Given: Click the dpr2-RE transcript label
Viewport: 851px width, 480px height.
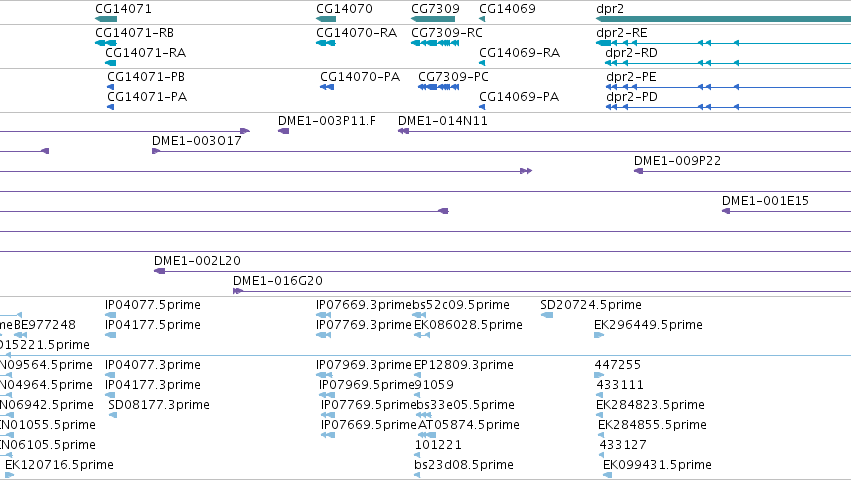Looking at the screenshot, I should [x=621, y=33].
